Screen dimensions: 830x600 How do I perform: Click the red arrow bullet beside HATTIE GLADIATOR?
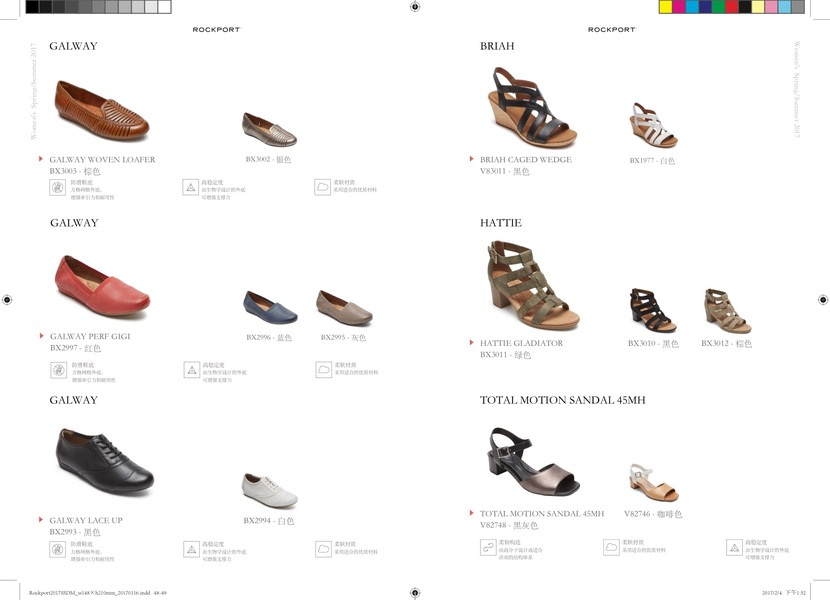click(471, 343)
